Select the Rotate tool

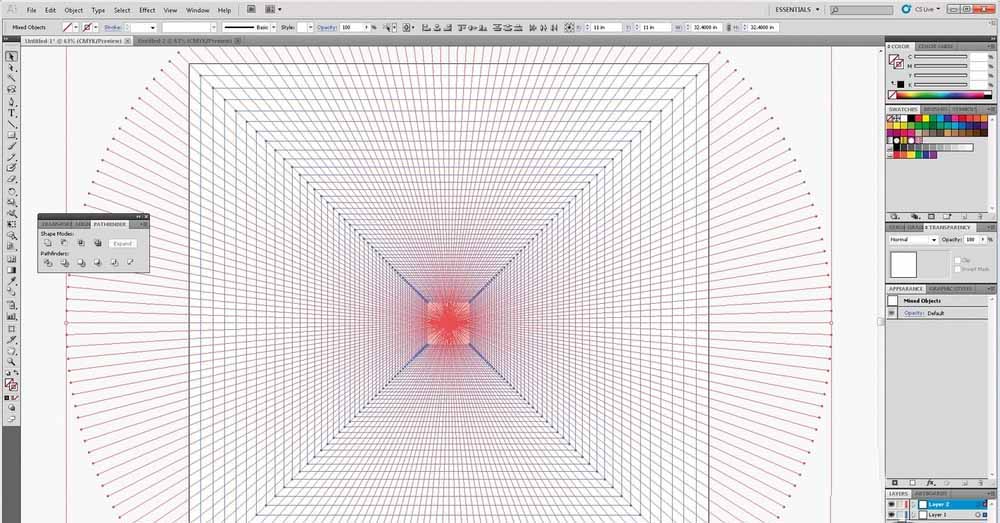[x=11, y=191]
